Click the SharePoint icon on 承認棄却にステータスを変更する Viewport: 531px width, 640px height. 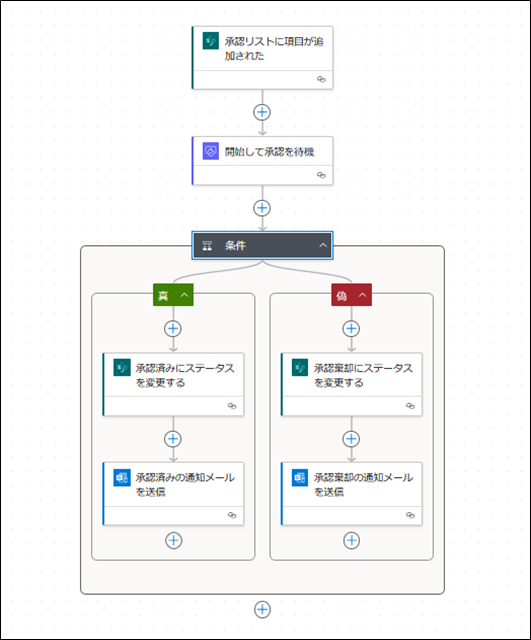point(300,367)
